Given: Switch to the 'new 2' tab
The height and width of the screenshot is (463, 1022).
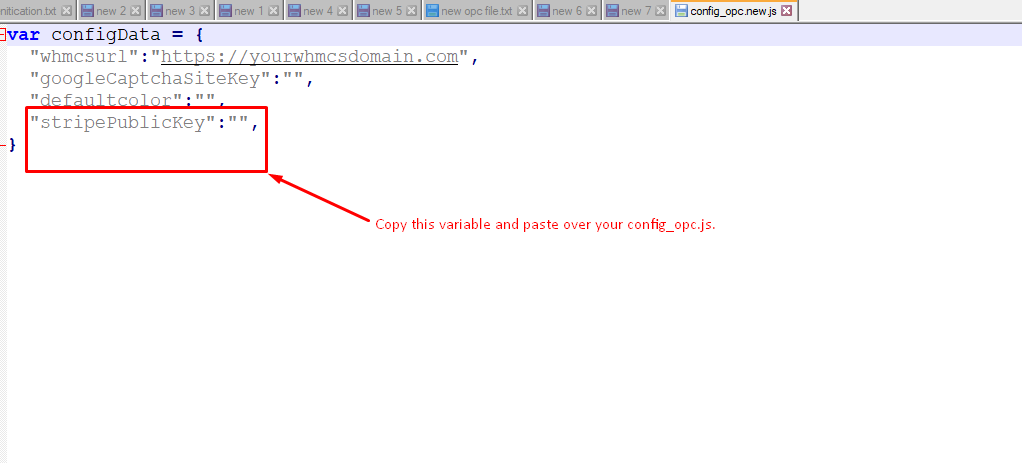Looking at the screenshot, I should coord(111,11).
